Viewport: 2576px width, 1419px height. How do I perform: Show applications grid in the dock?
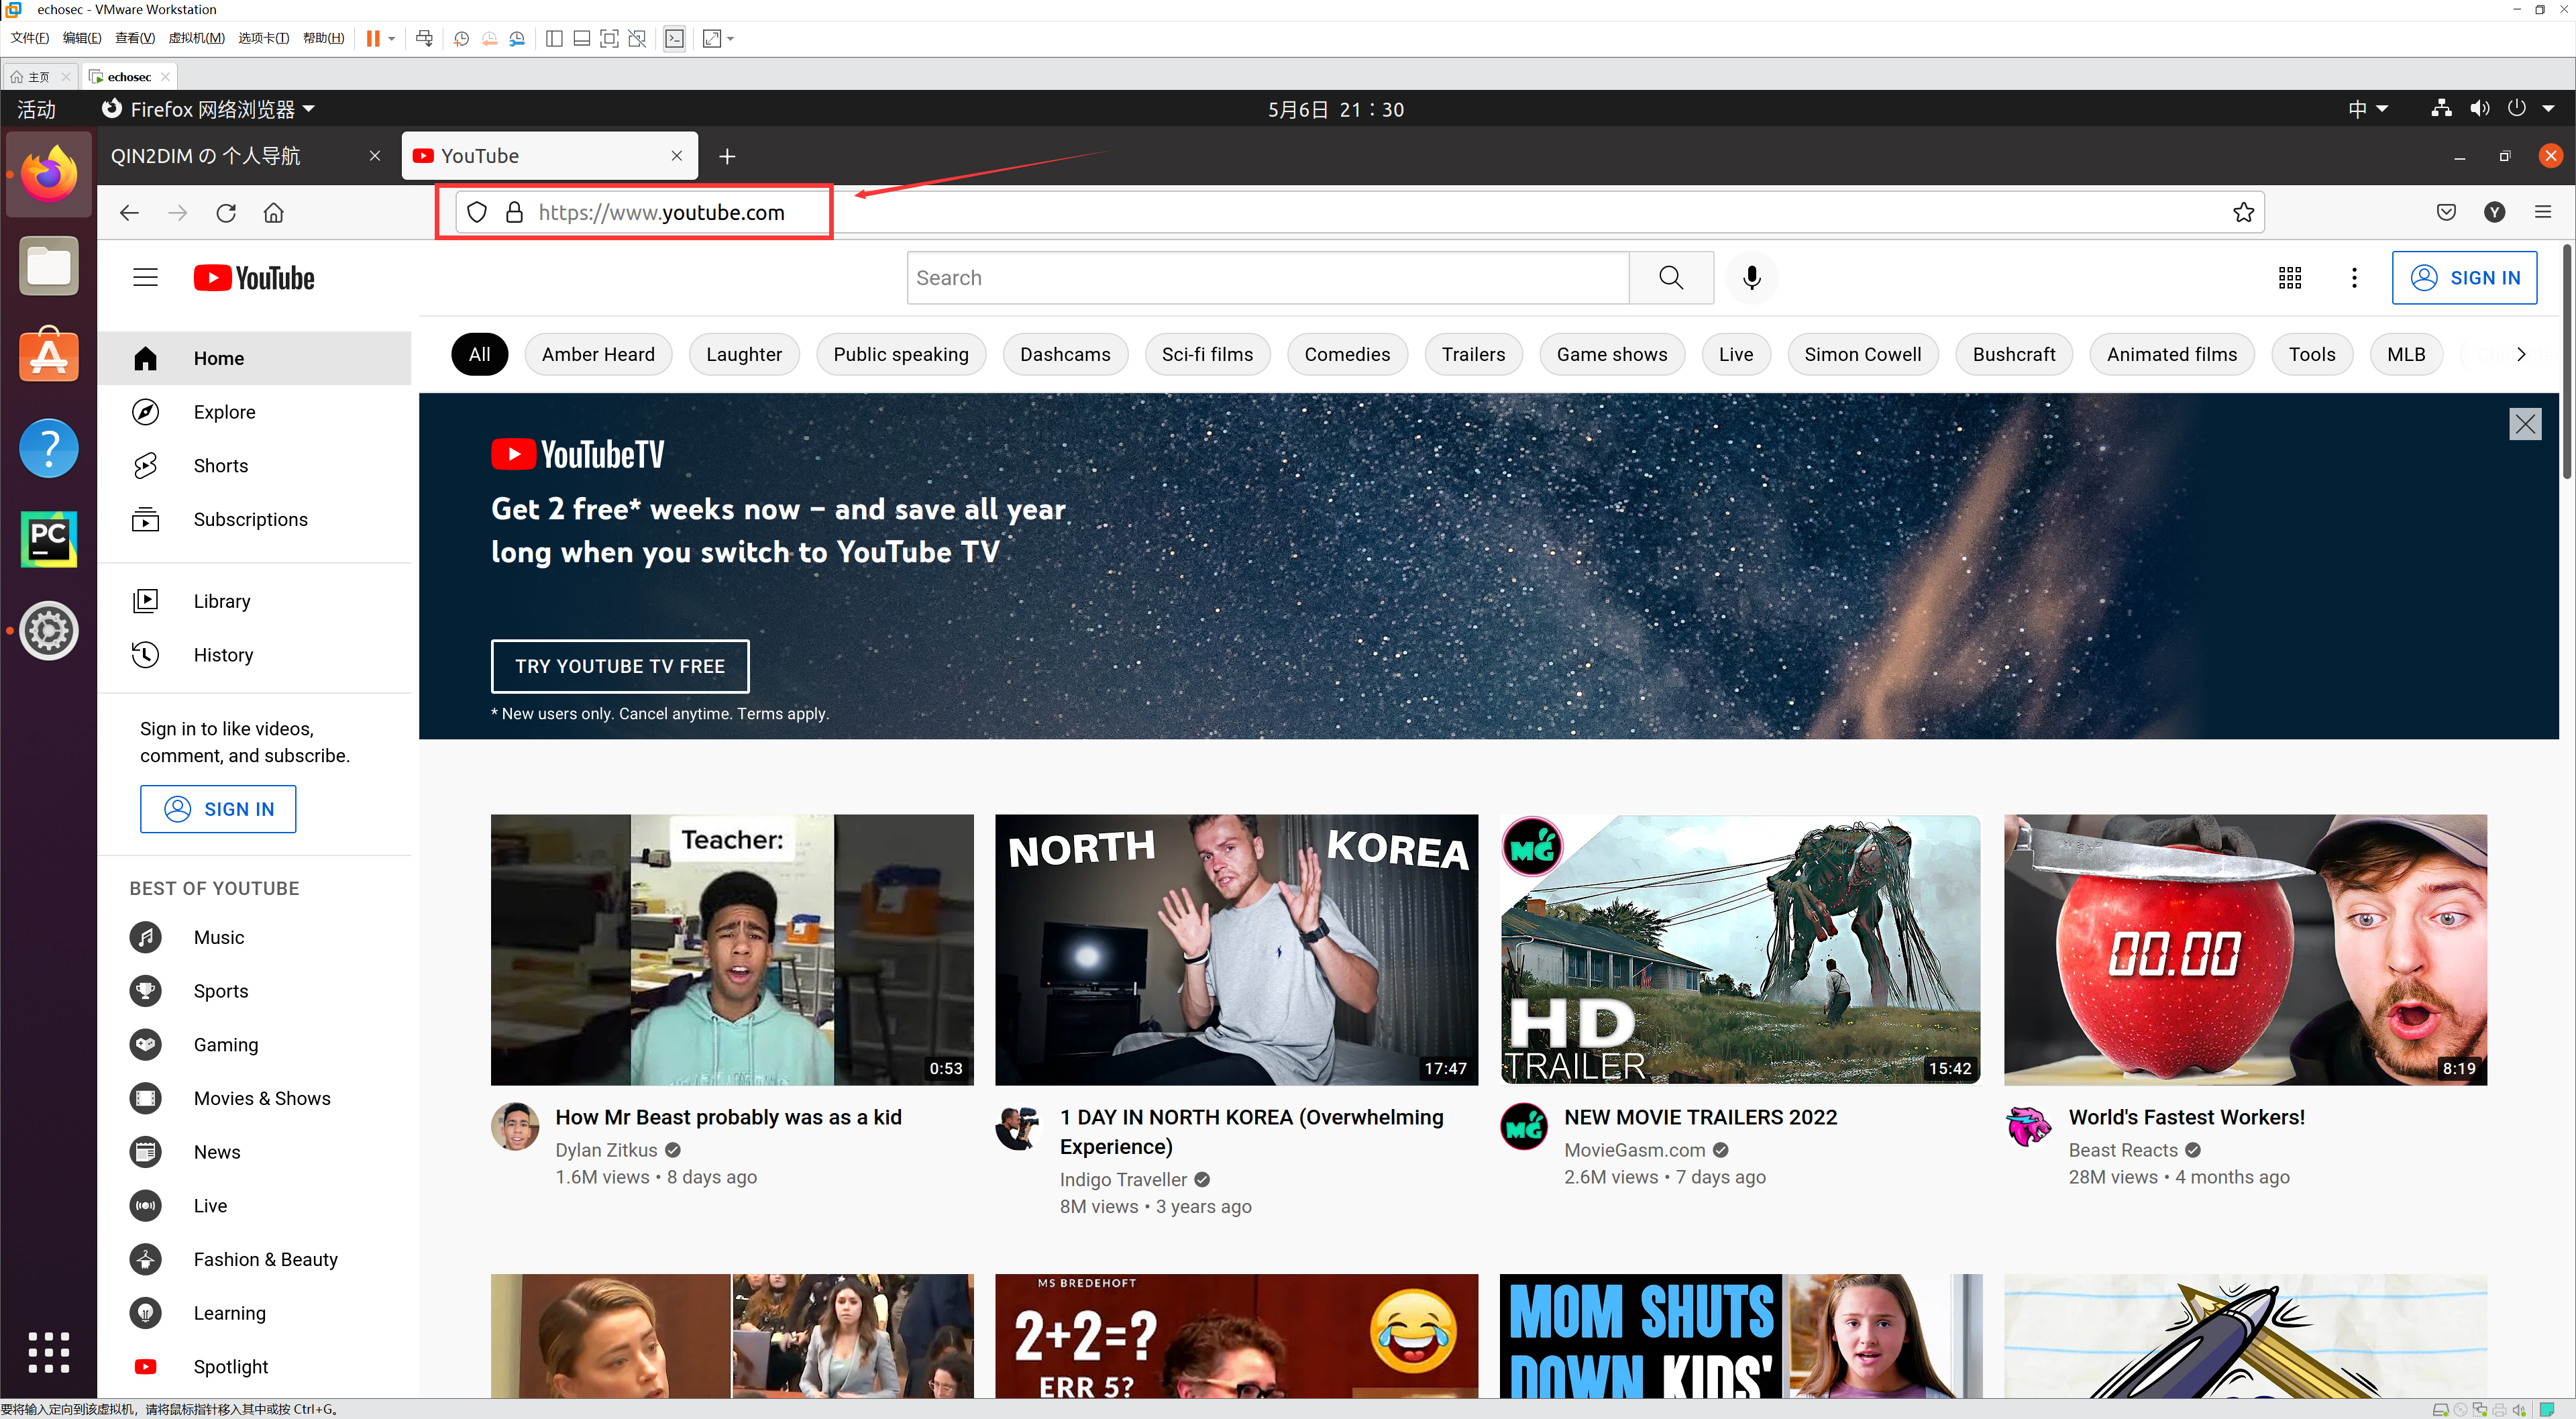click(x=49, y=1351)
